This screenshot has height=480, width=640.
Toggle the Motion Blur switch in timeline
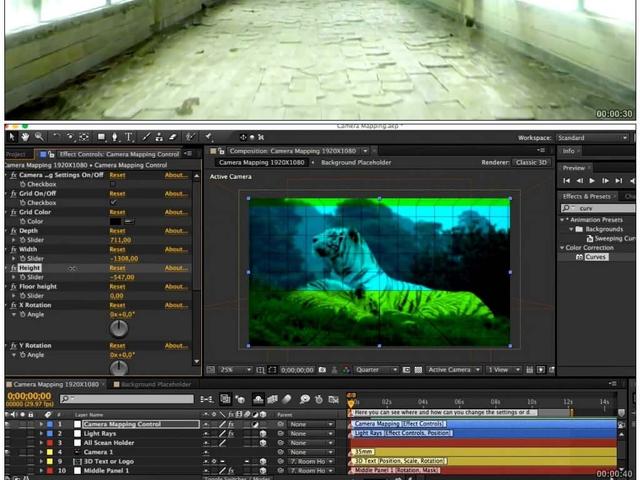click(287, 399)
